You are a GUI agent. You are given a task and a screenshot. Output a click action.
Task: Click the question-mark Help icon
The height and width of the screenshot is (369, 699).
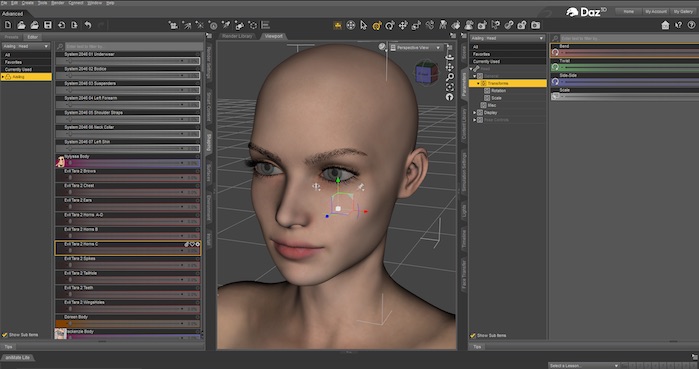(x=691, y=25)
